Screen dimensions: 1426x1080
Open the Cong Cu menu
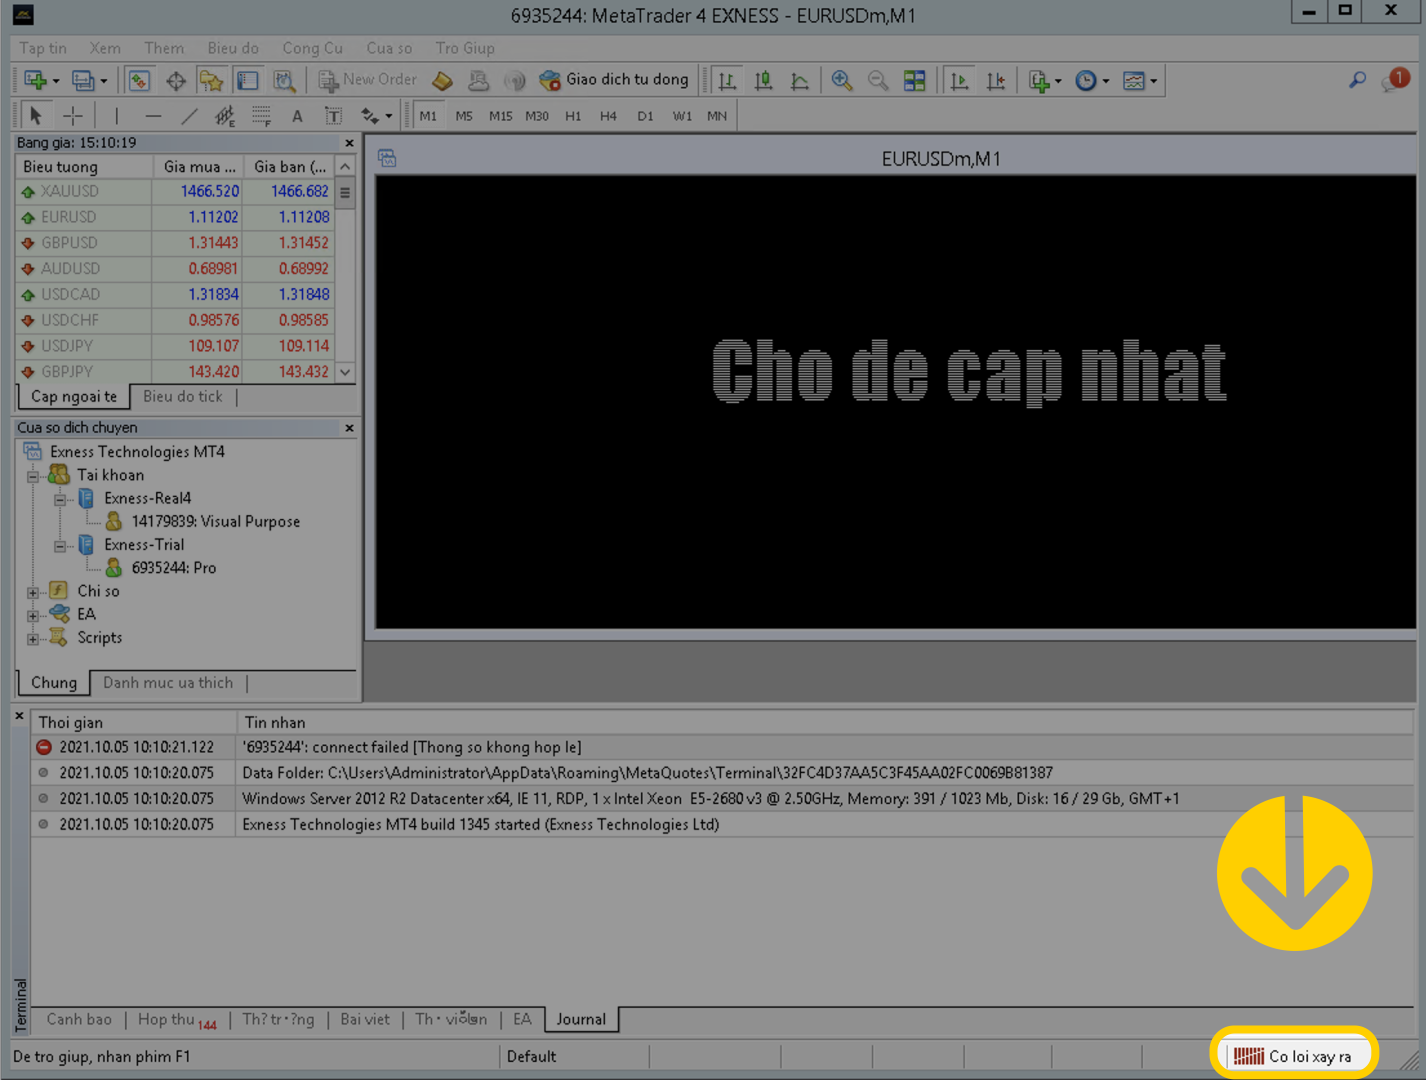pos(312,48)
